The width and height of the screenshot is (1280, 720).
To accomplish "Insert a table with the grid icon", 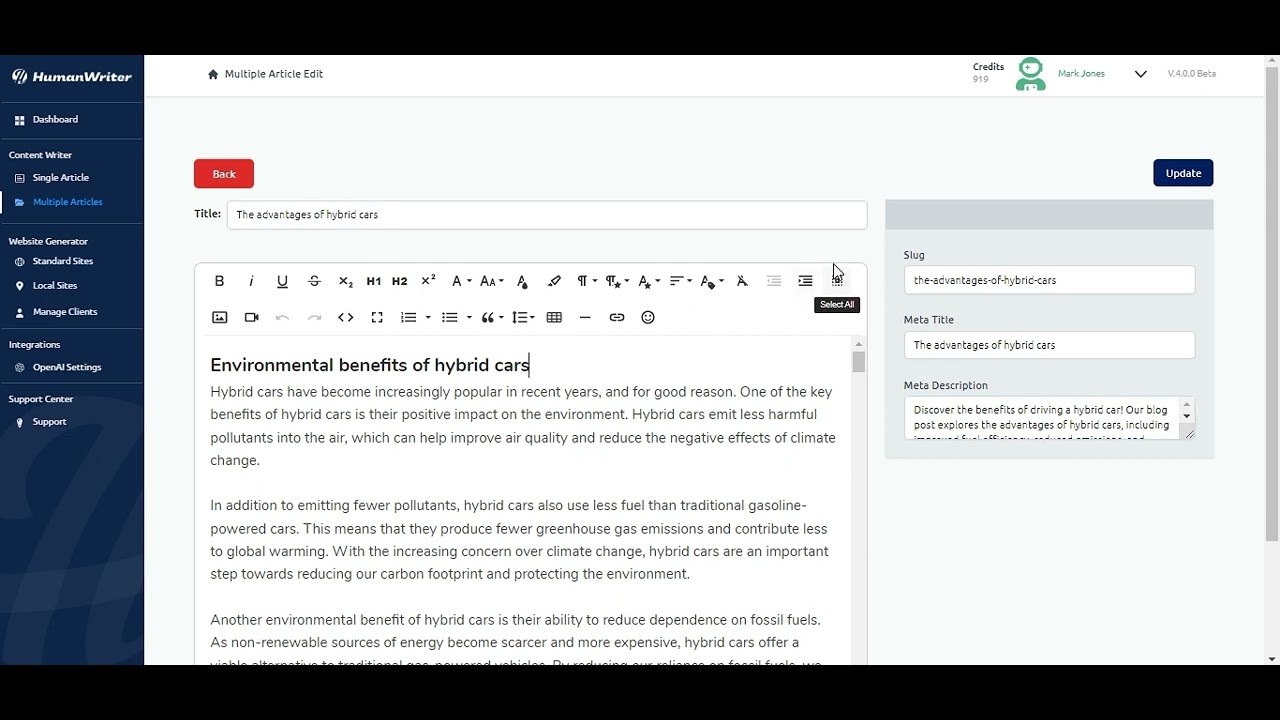I will tap(554, 317).
